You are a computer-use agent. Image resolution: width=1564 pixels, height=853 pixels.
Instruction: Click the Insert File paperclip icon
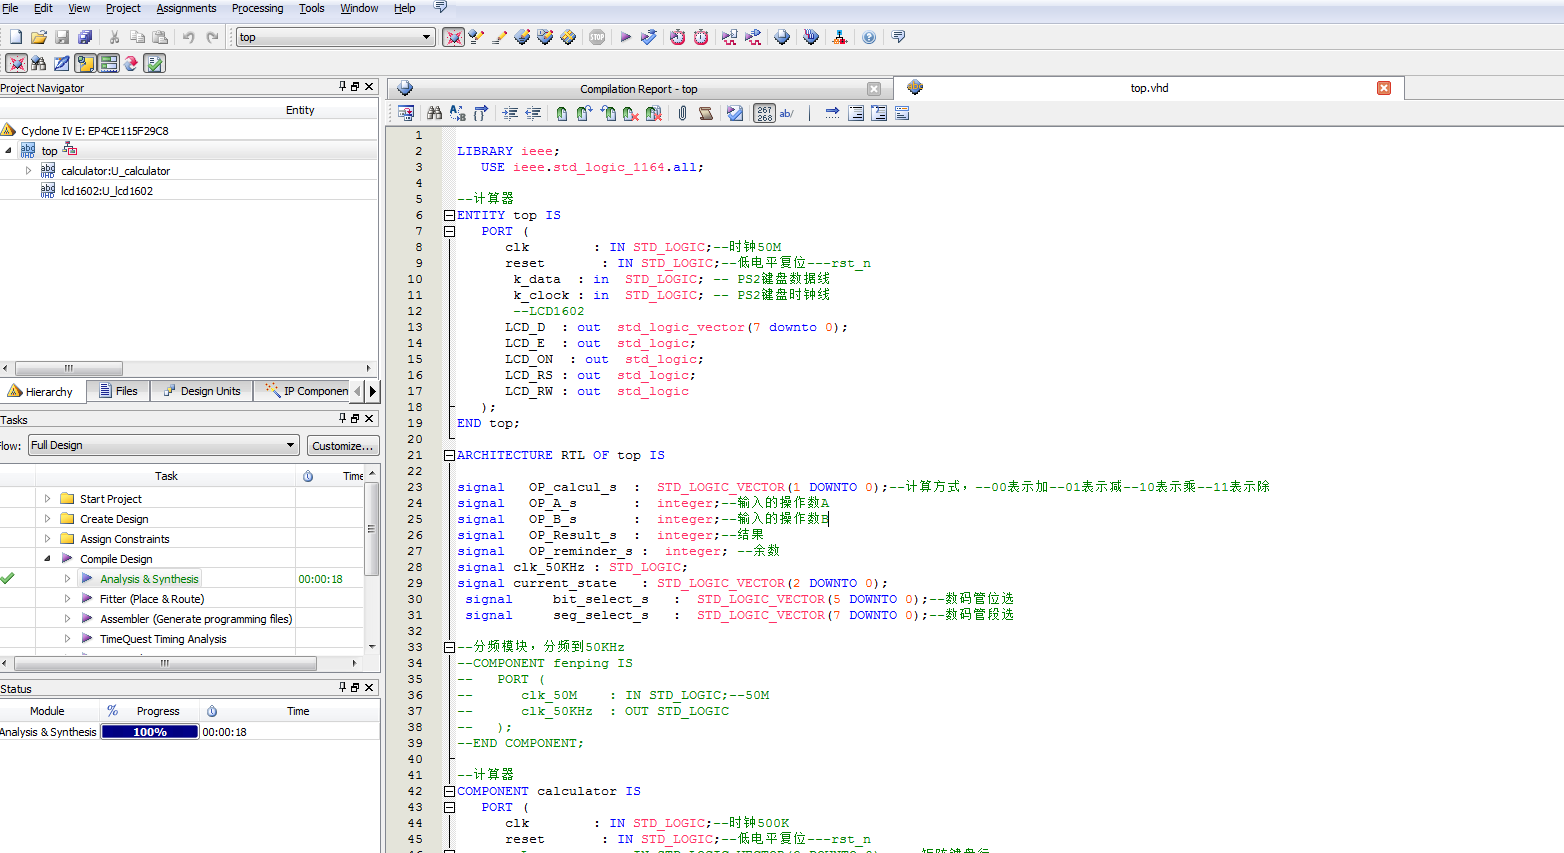coord(682,113)
